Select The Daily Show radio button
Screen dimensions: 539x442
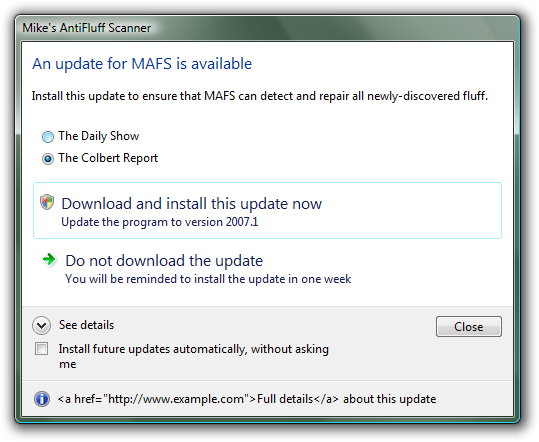click(48, 137)
